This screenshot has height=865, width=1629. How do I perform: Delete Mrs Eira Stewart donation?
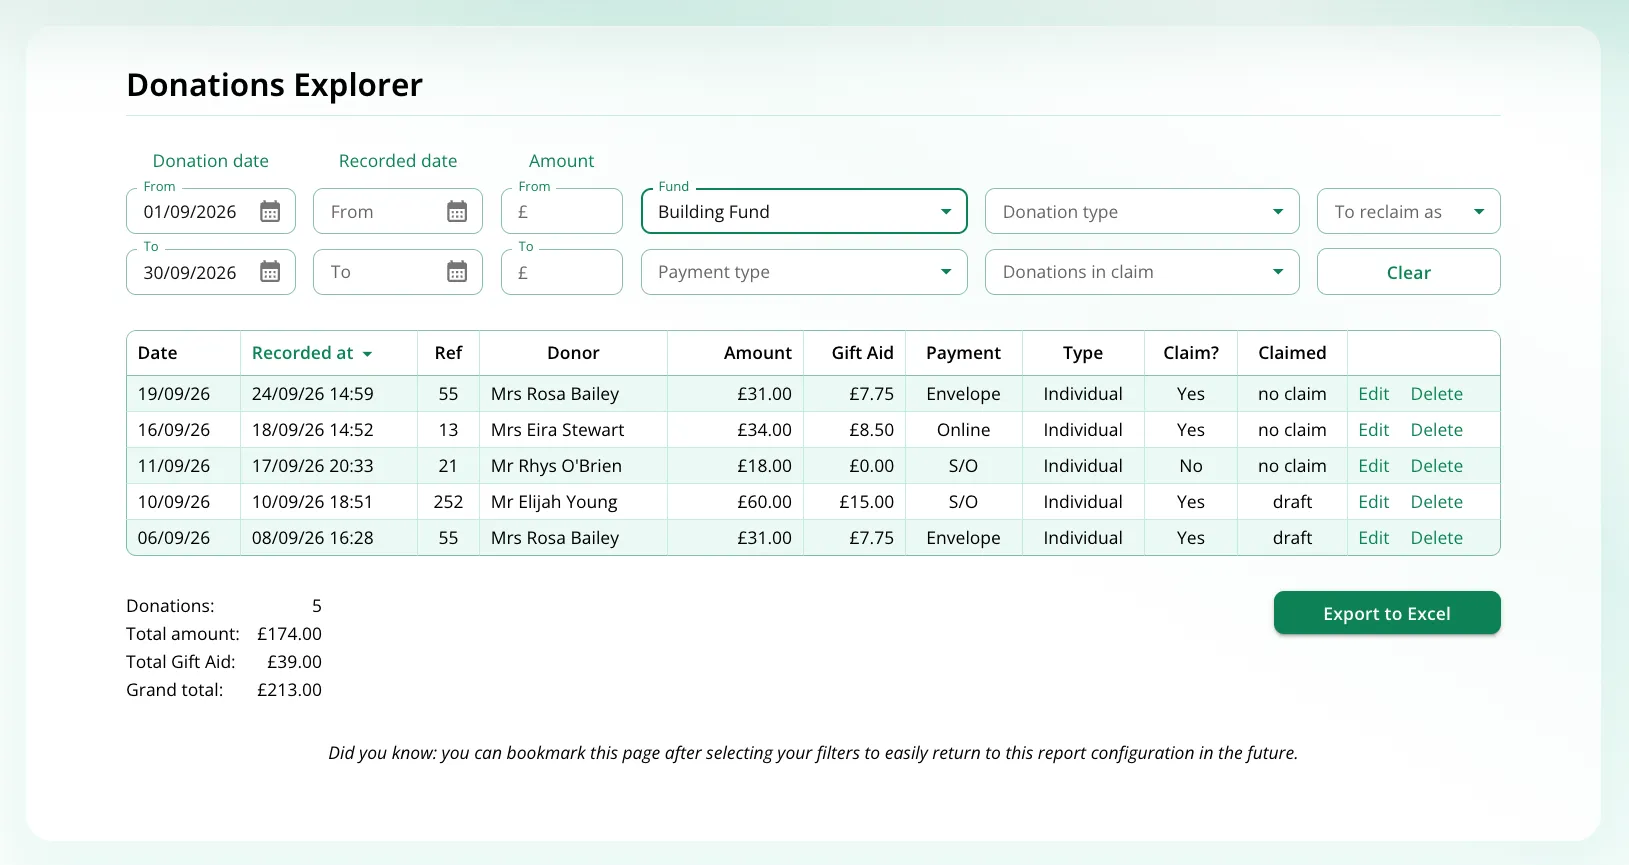1436,430
